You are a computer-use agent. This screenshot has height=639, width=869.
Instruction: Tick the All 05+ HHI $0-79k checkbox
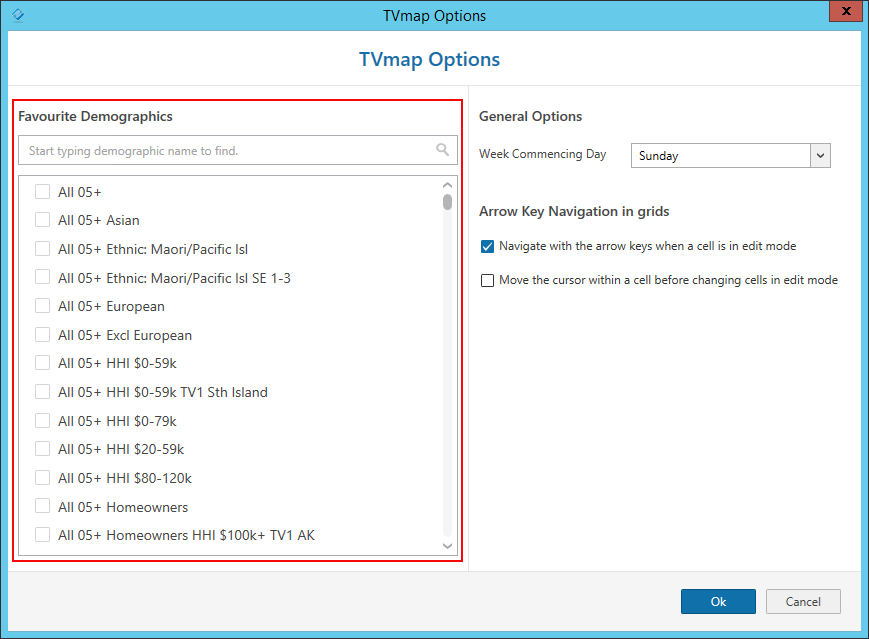point(43,421)
